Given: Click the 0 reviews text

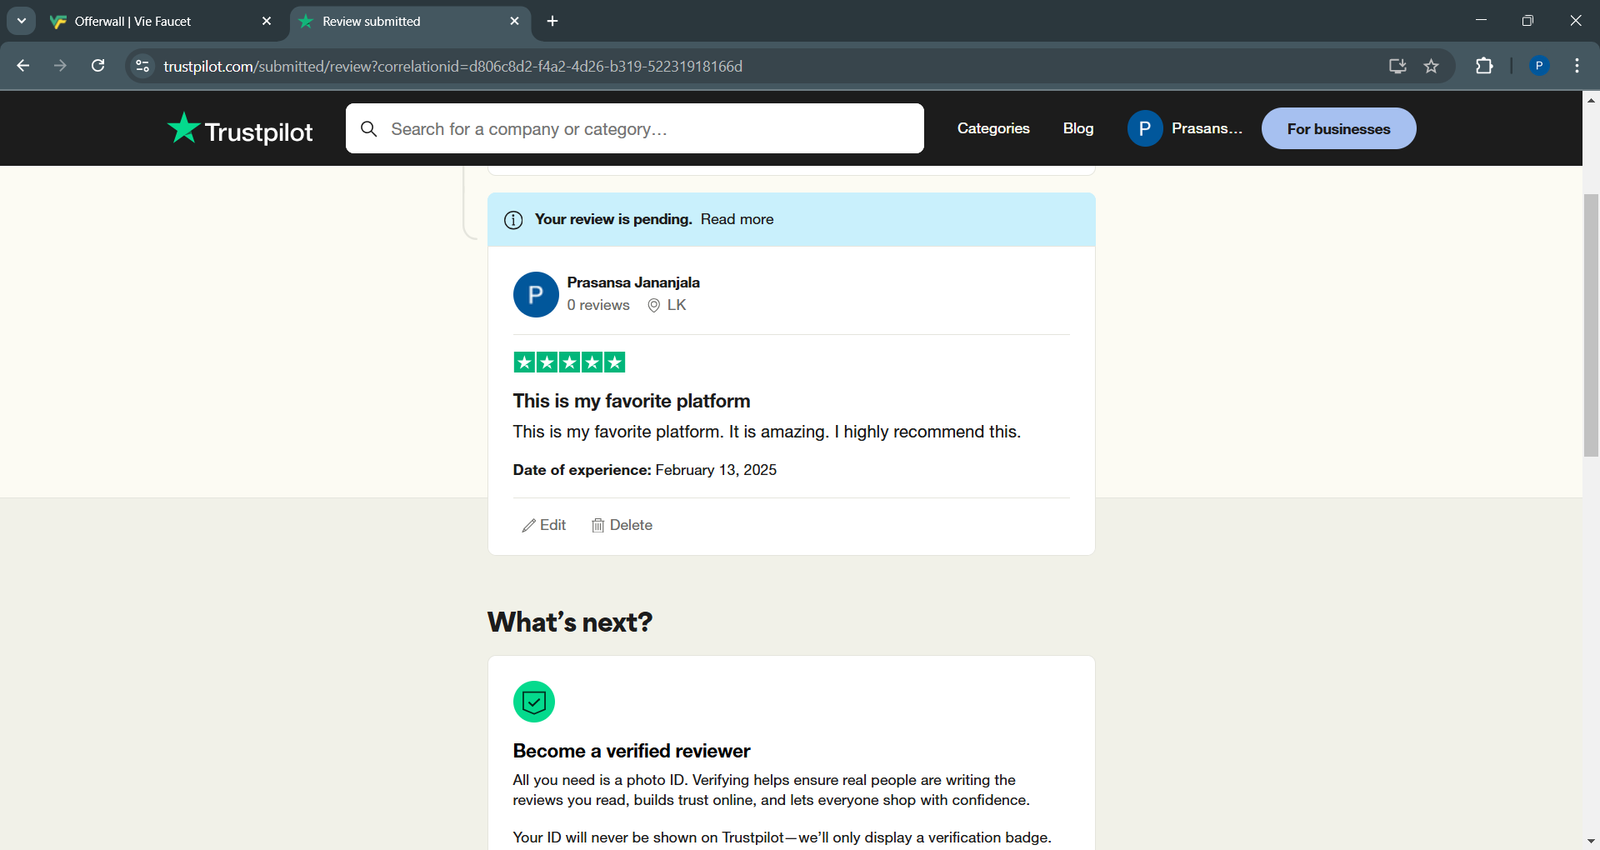Looking at the screenshot, I should pos(598,305).
